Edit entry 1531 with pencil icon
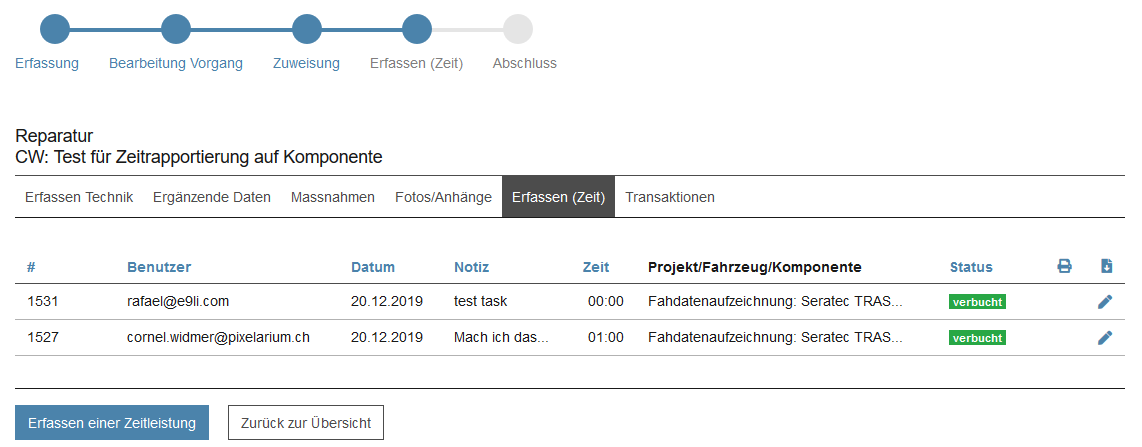 1105,301
